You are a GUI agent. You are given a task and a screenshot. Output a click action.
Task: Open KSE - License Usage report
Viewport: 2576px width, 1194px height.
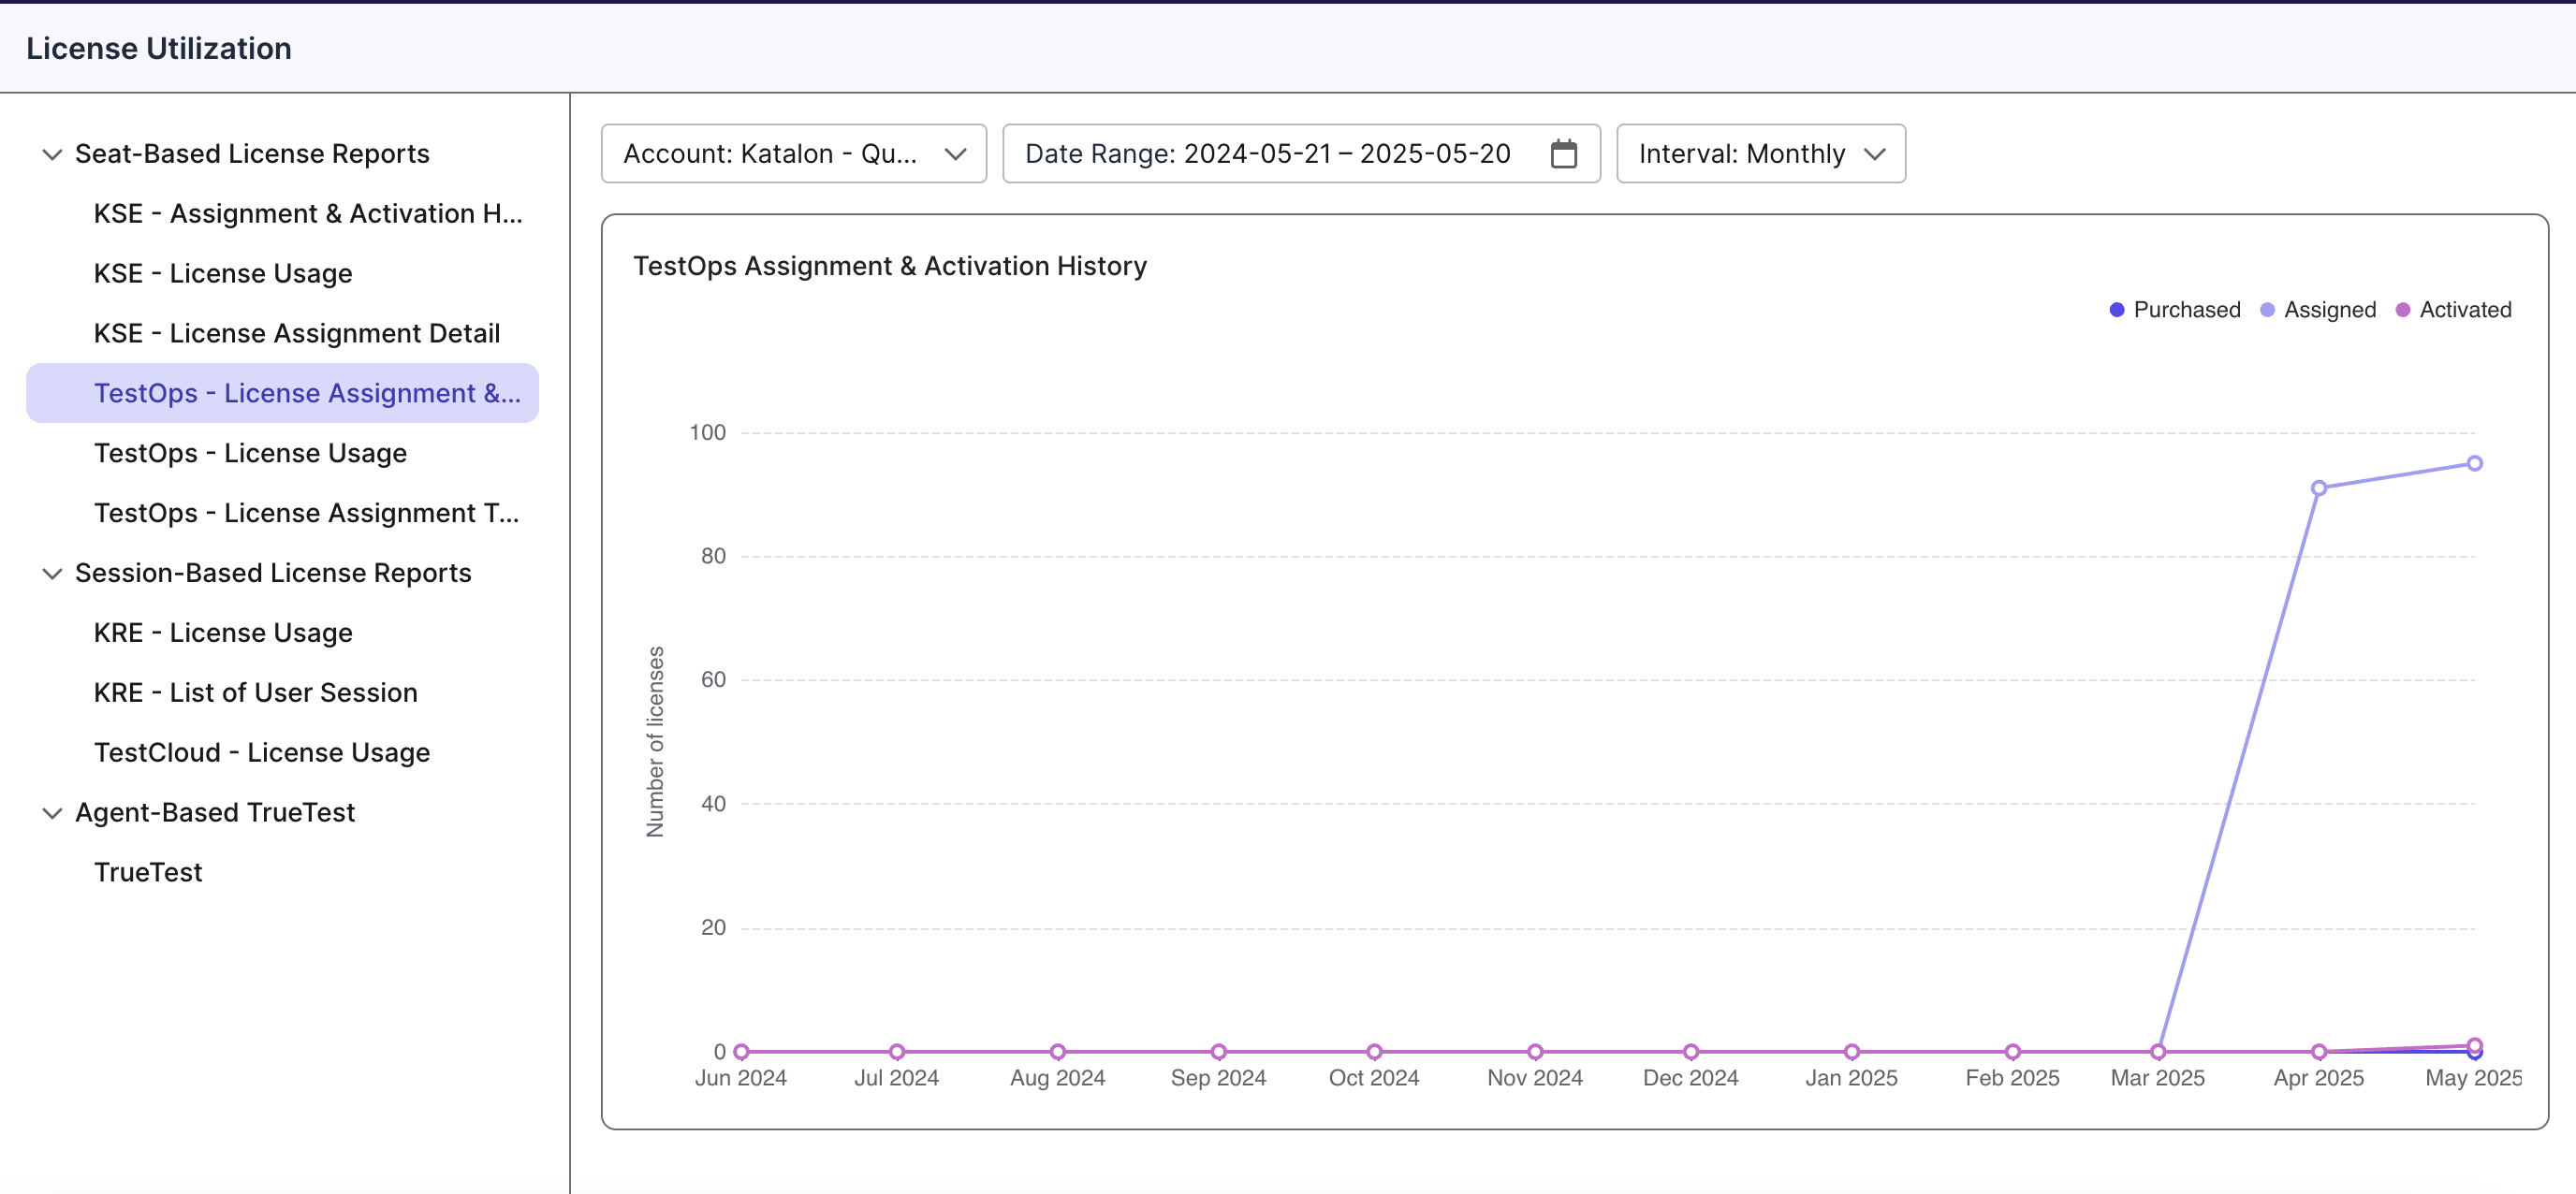click(223, 274)
